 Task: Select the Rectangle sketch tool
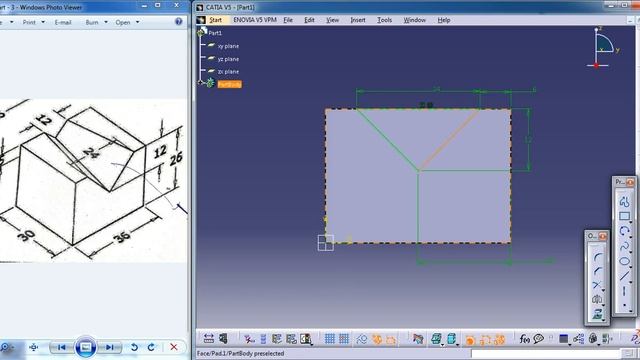click(x=624, y=216)
